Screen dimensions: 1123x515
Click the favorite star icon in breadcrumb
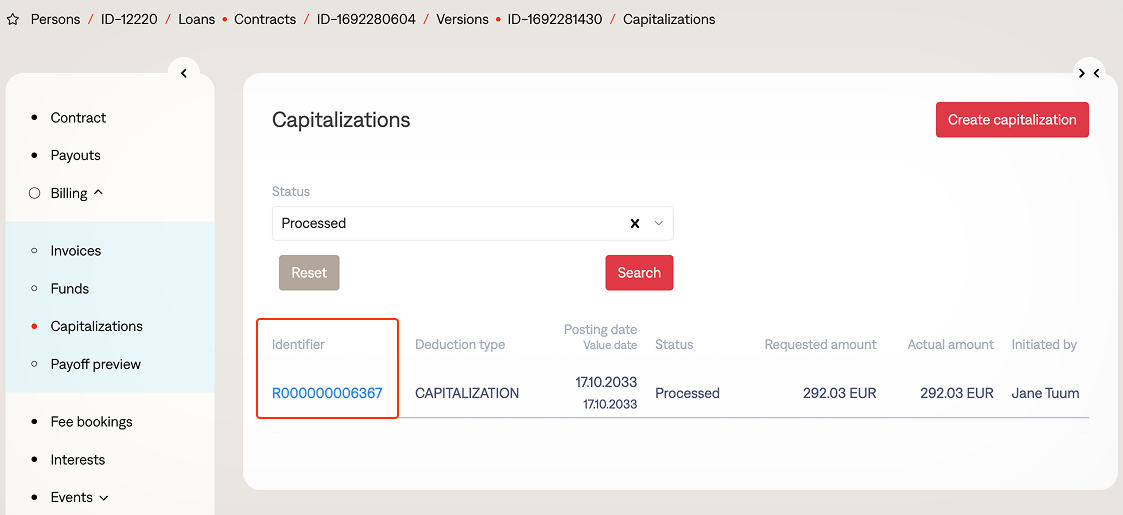pos(13,20)
